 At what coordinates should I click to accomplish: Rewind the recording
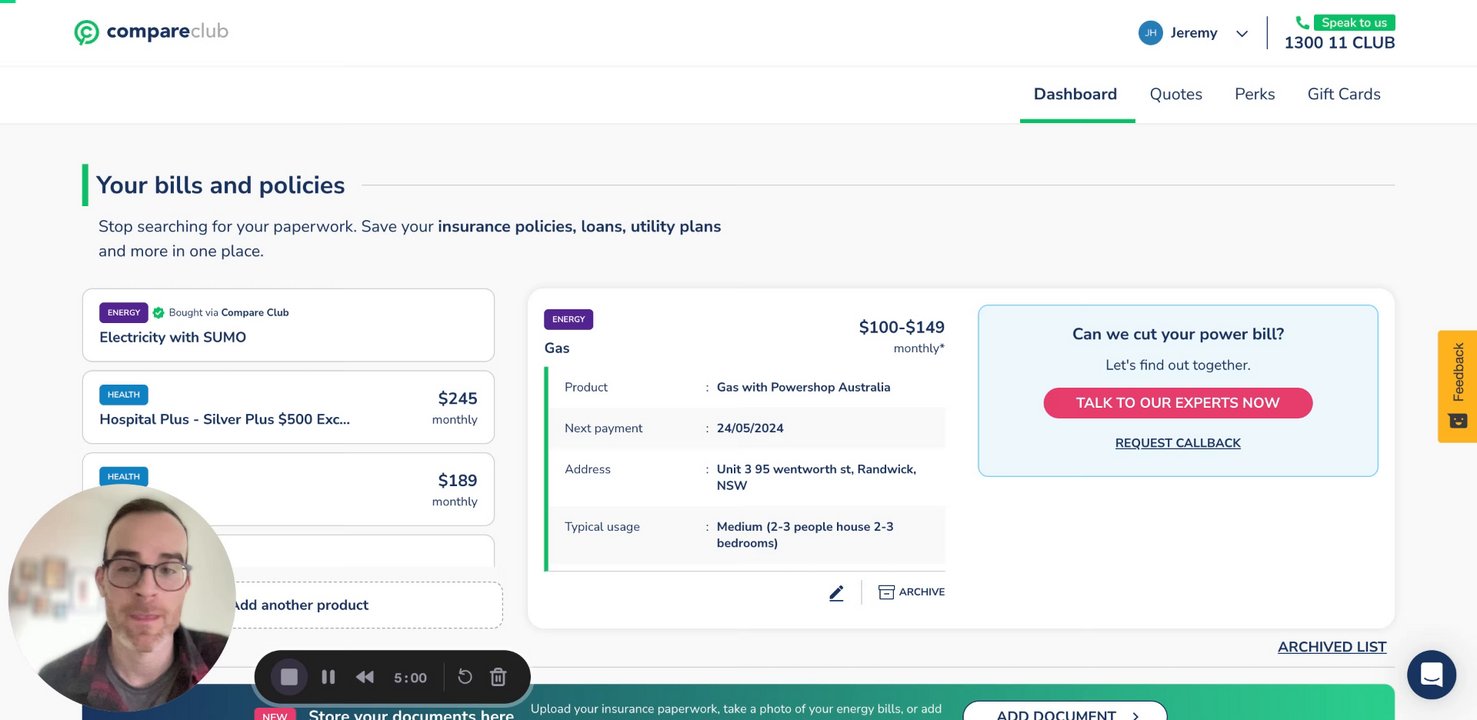365,677
